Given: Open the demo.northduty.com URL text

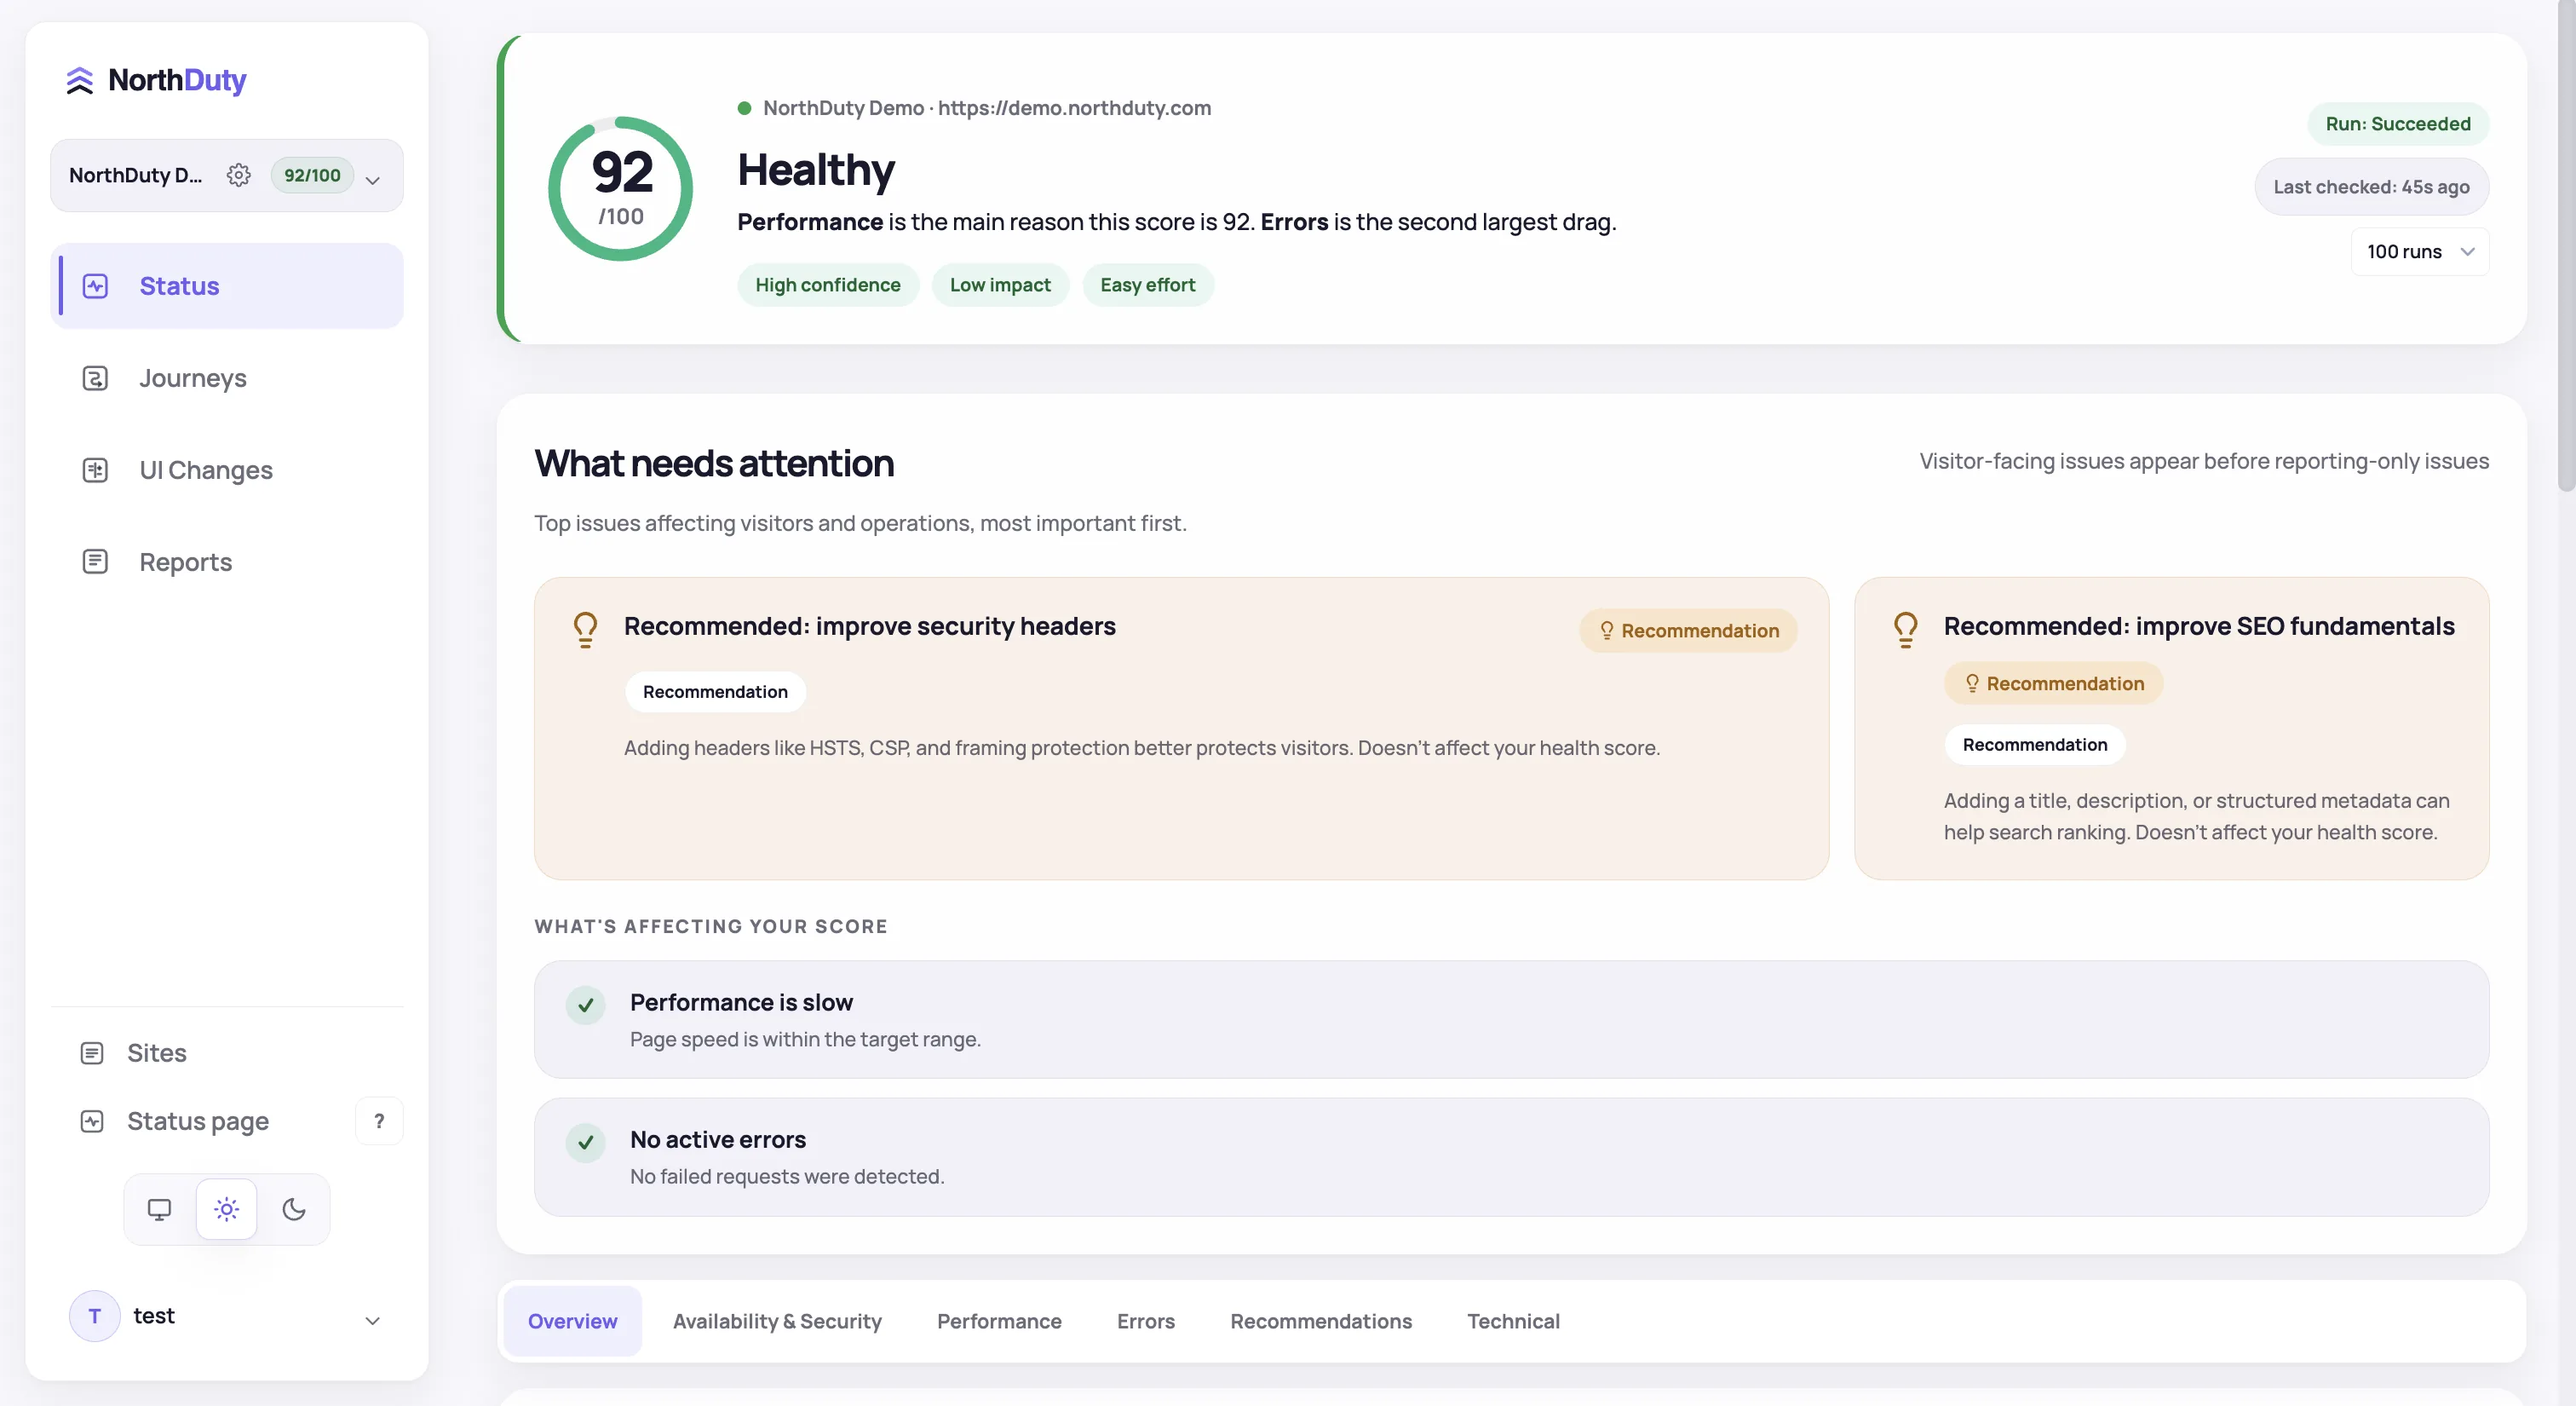Looking at the screenshot, I should 1074,108.
